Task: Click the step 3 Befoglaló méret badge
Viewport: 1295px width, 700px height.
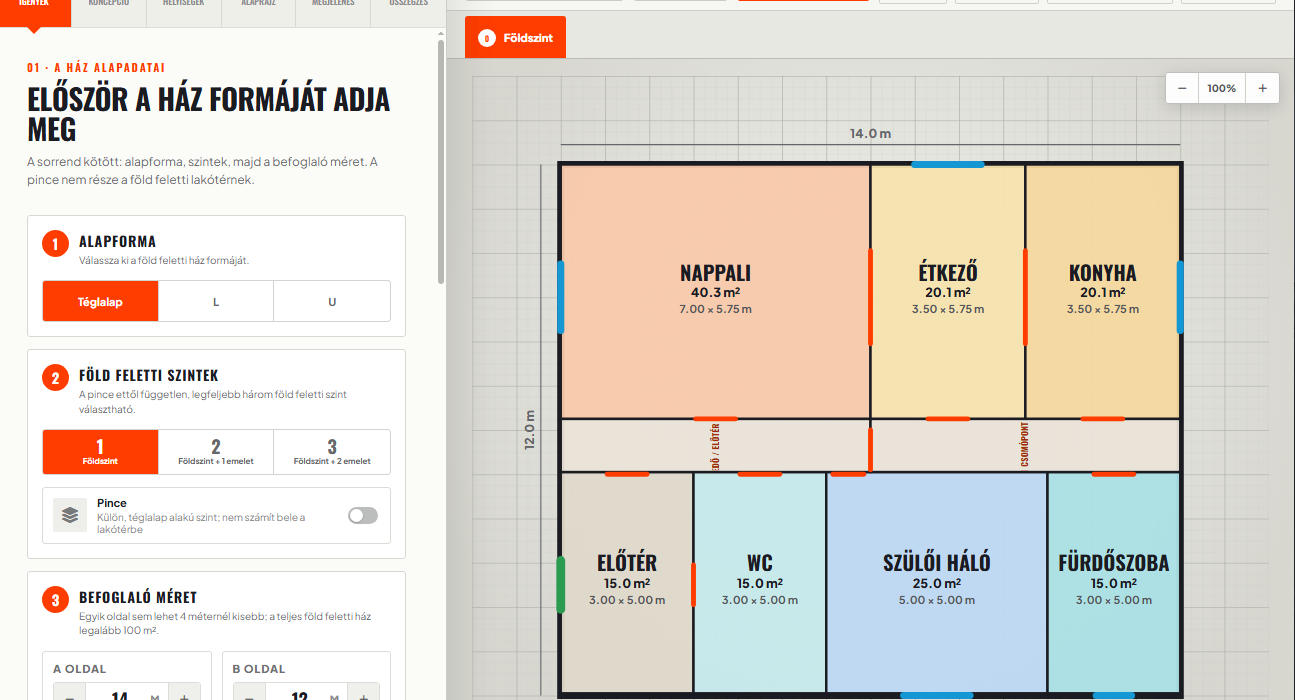Action: point(55,600)
